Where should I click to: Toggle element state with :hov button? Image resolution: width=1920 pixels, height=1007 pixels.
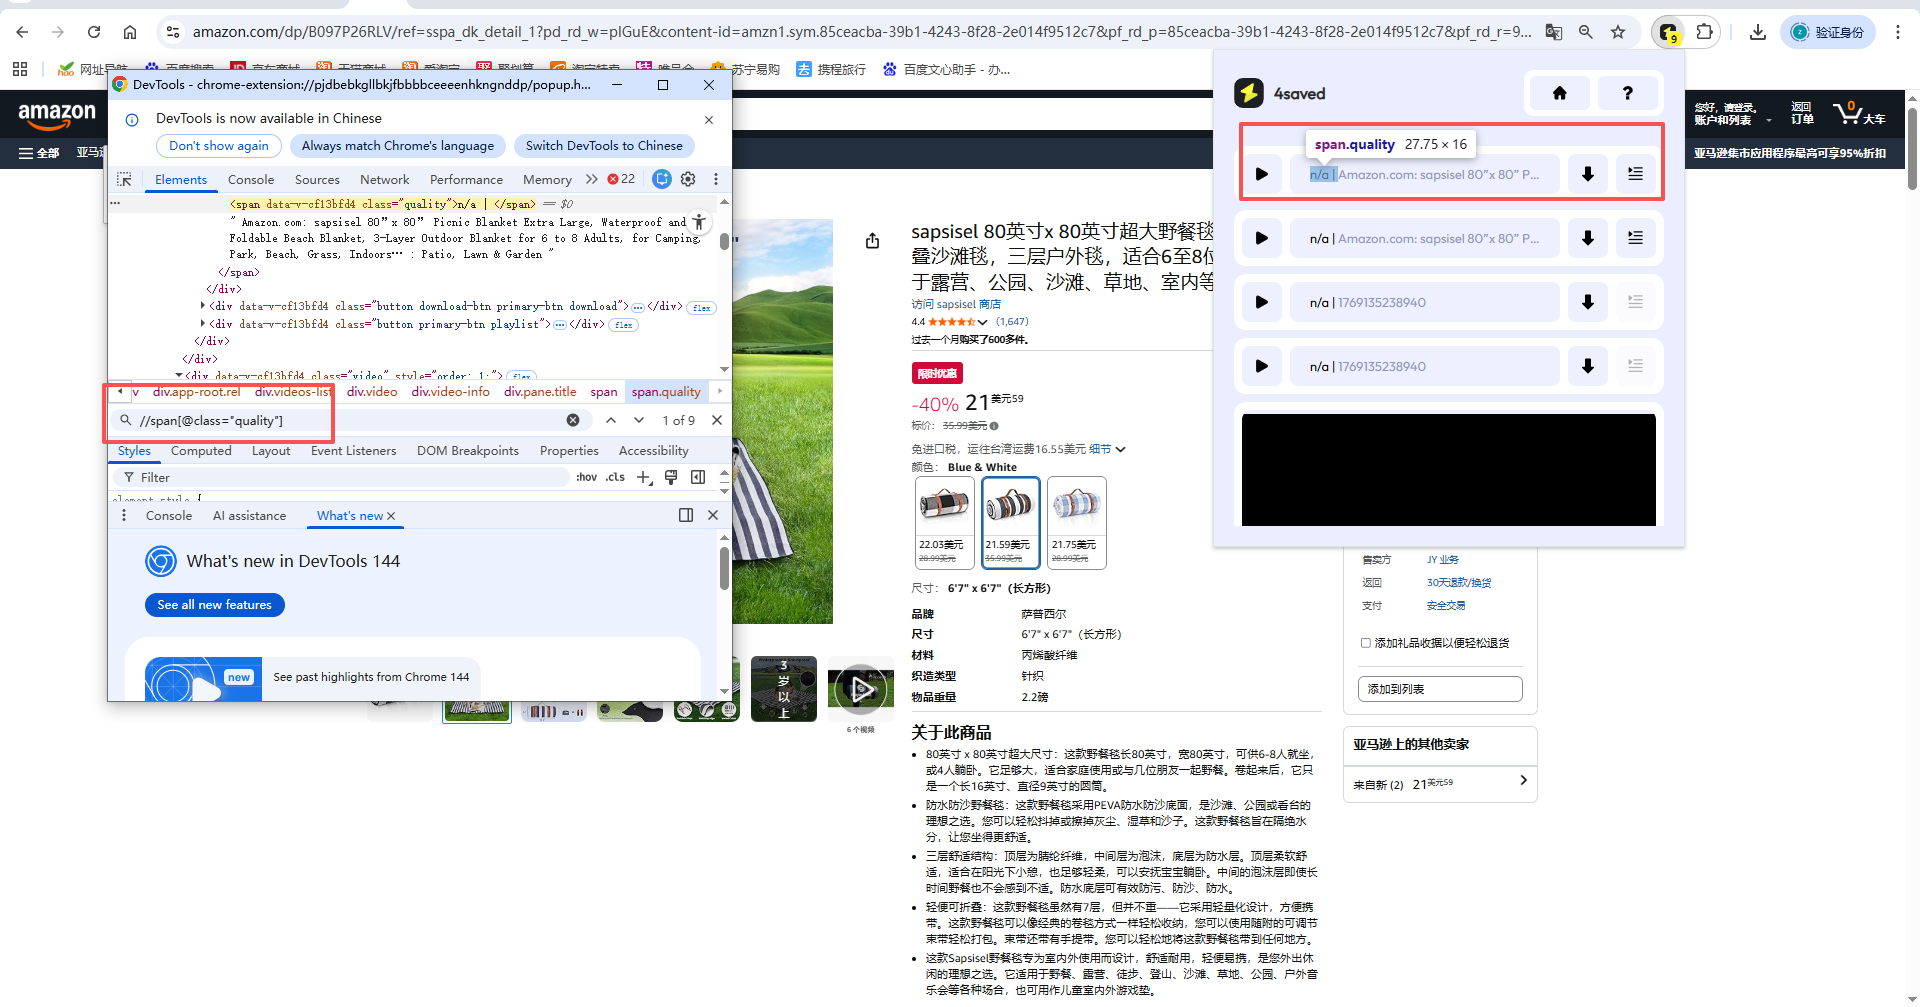(586, 477)
